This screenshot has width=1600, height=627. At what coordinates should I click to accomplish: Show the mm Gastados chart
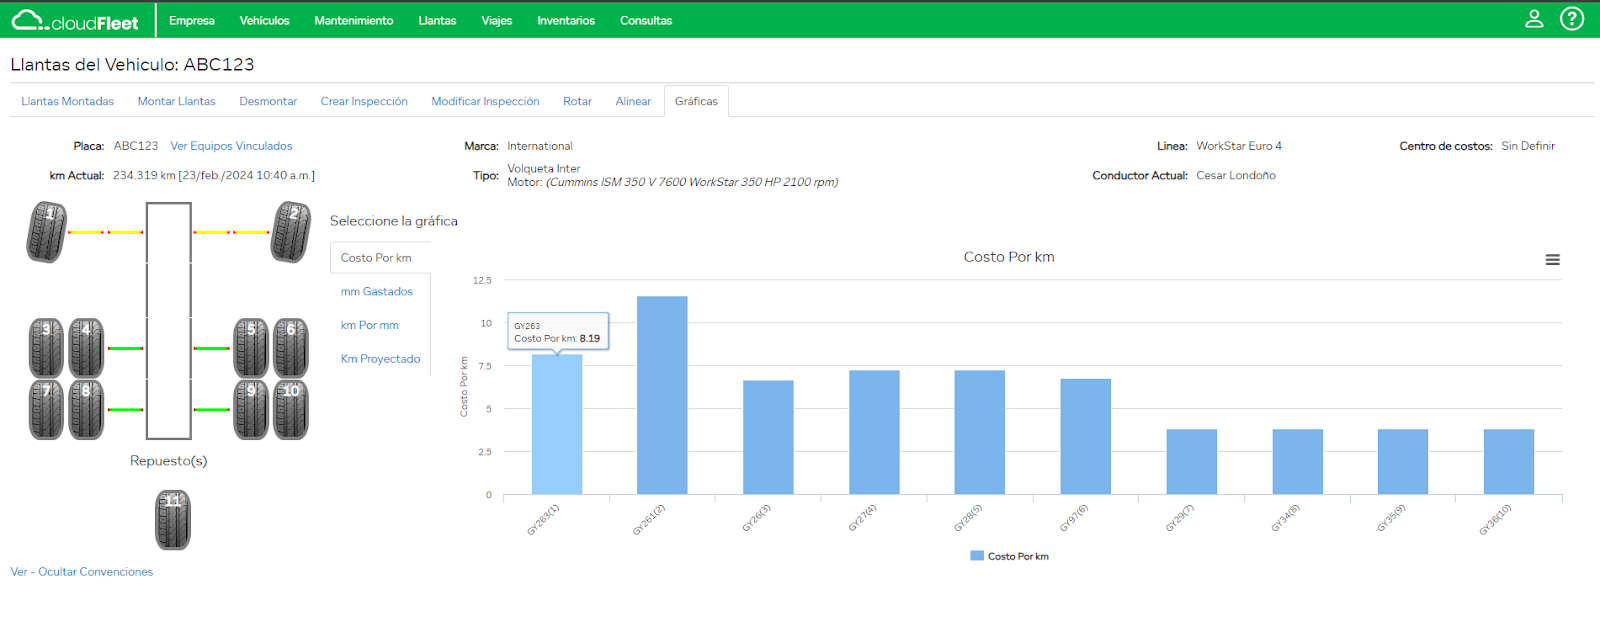point(376,292)
